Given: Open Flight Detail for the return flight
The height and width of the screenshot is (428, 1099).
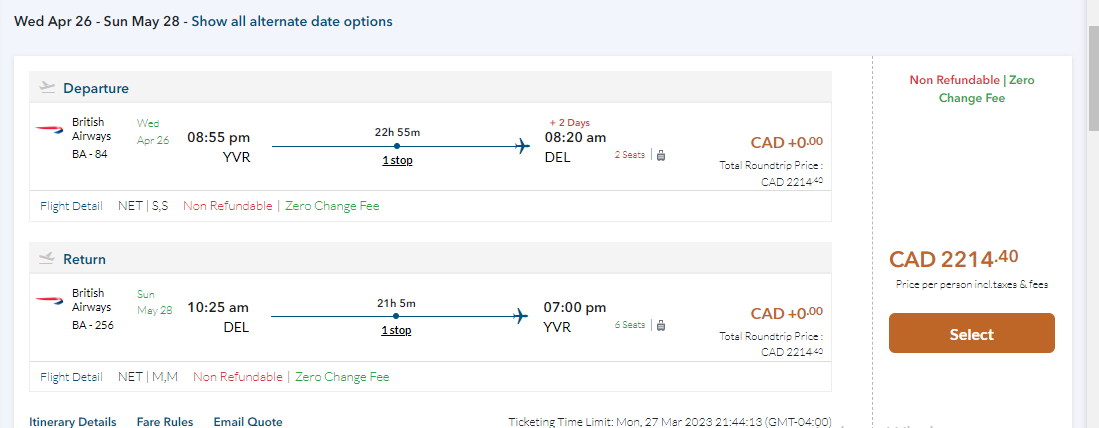Looking at the screenshot, I should 71,377.
